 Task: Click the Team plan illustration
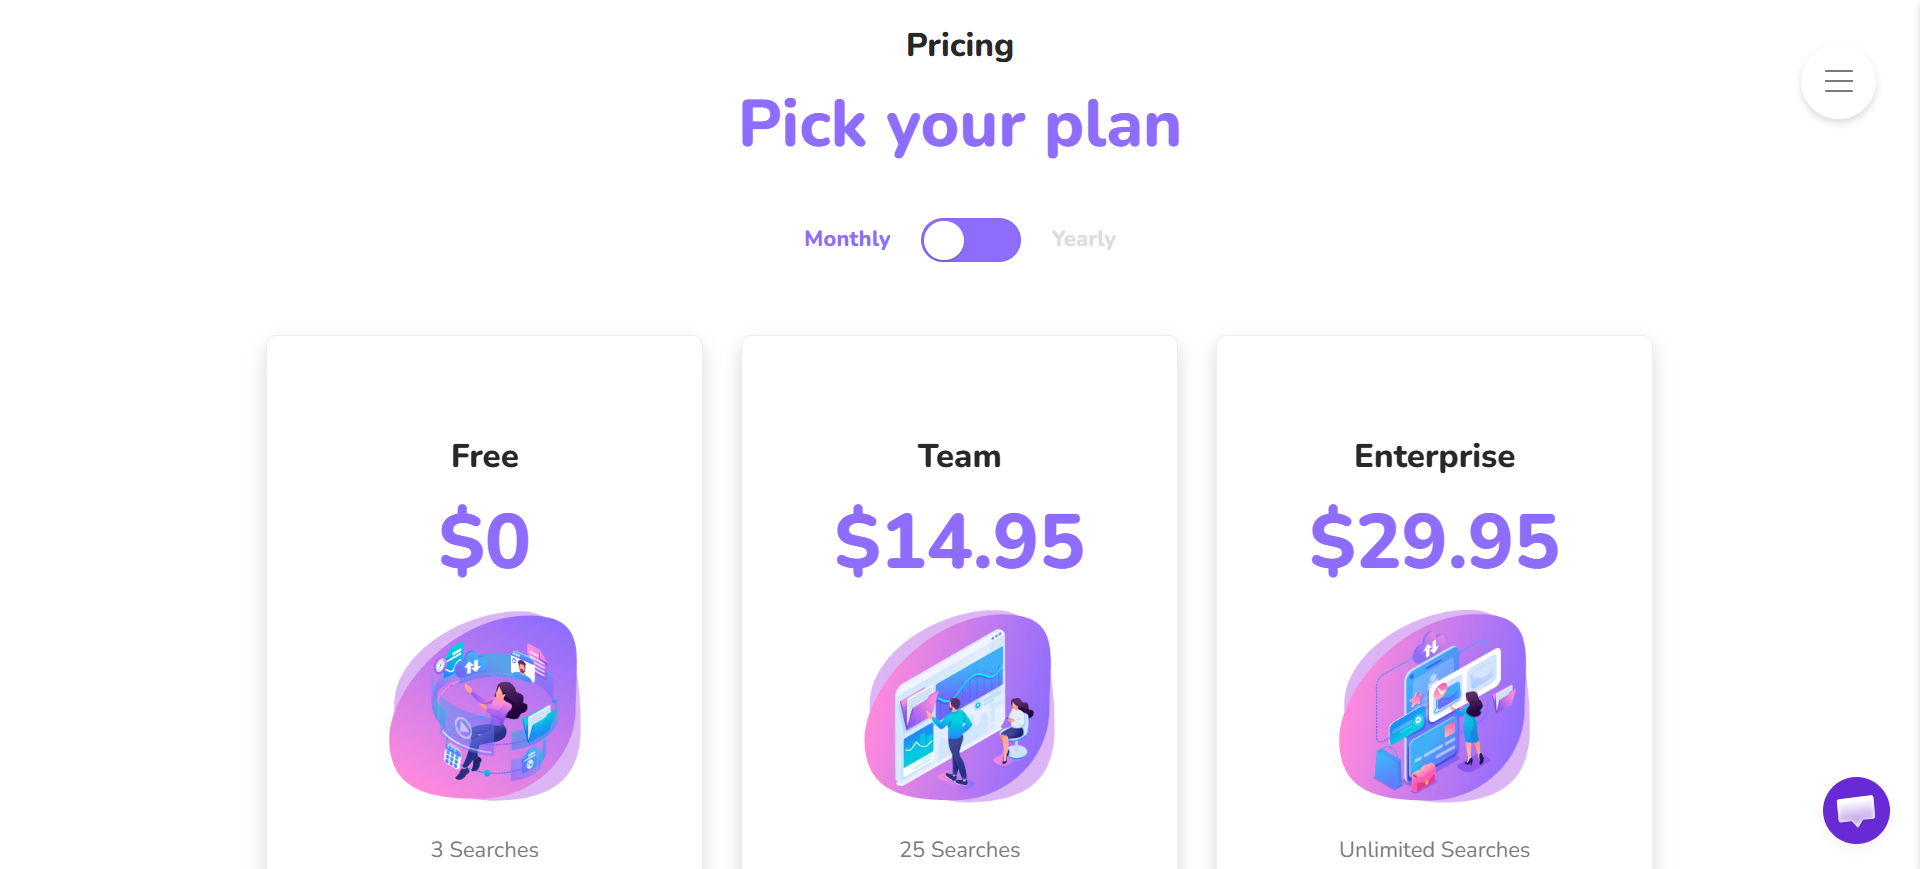[x=960, y=706]
